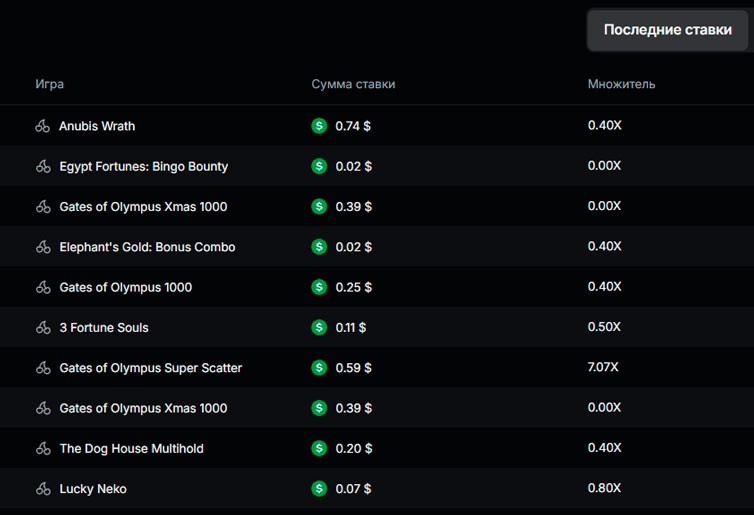Click the green dollar coin next to 0.59 $
This screenshot has height=515, width=754.
[319, 368]
